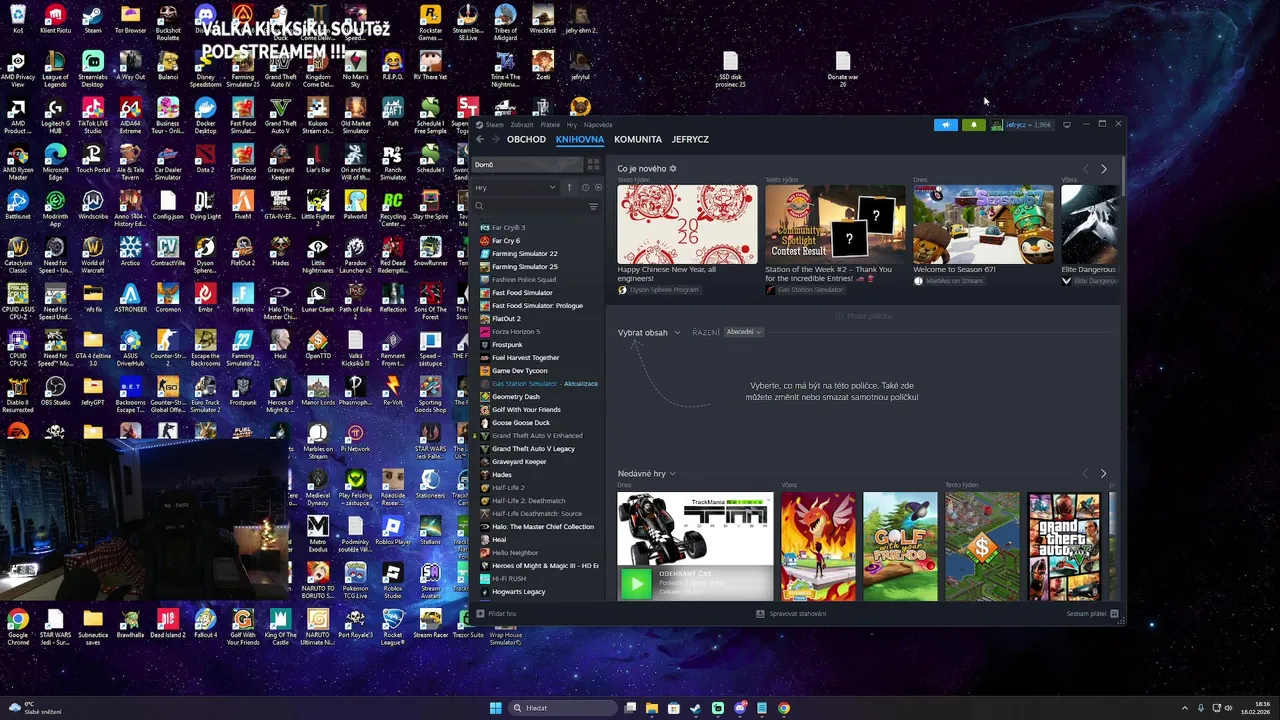Click taskbar Hledat search box
The image size is (1280, 720).
562,708
